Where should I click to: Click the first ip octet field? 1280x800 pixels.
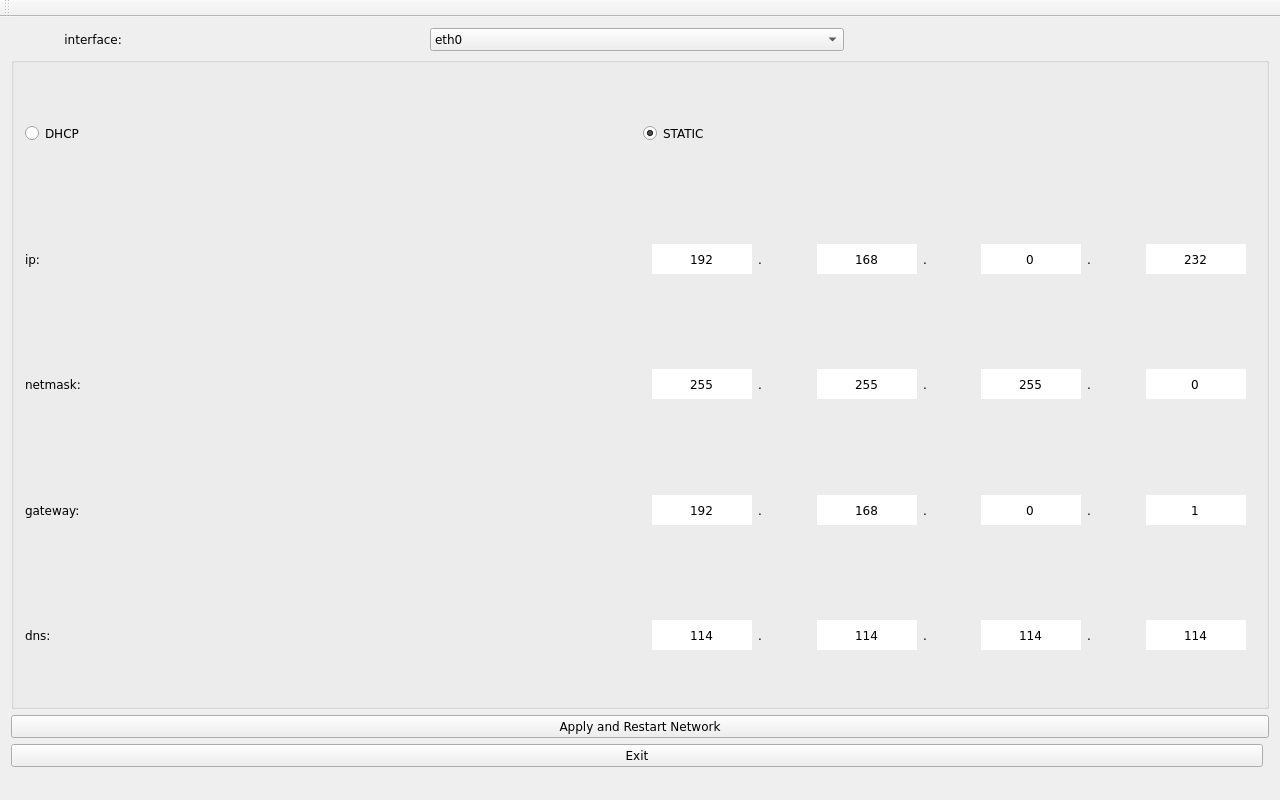(701, 259)
